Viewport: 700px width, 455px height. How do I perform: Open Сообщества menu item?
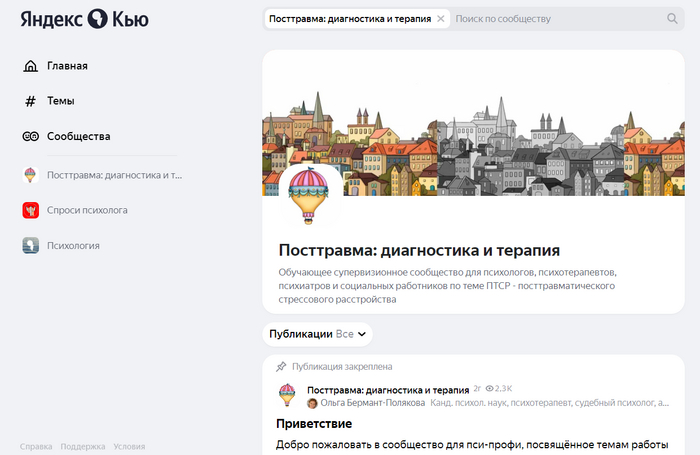pyautogui.click(x=79, y=137)
